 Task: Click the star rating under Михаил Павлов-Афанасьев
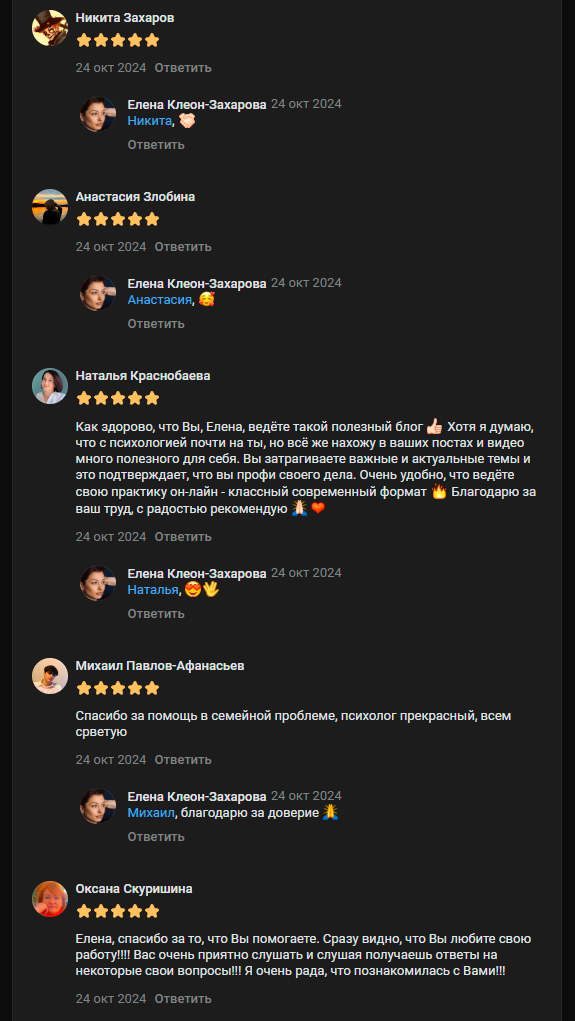click(x=118, y=688)
